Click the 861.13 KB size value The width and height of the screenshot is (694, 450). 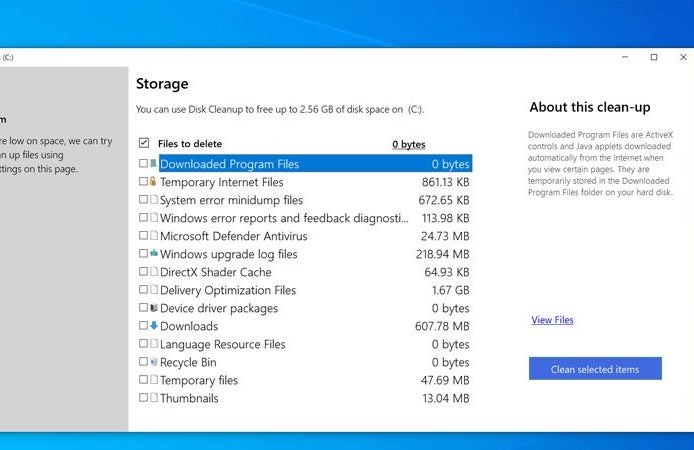[x=445, y=182]
